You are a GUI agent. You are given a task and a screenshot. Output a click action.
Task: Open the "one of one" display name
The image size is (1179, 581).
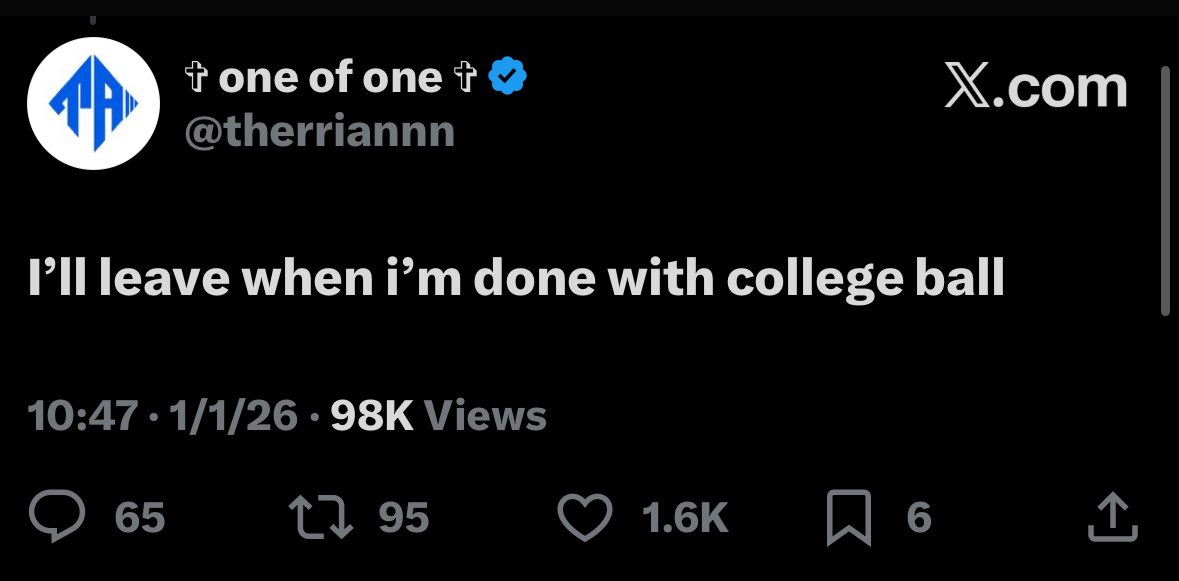329,79
